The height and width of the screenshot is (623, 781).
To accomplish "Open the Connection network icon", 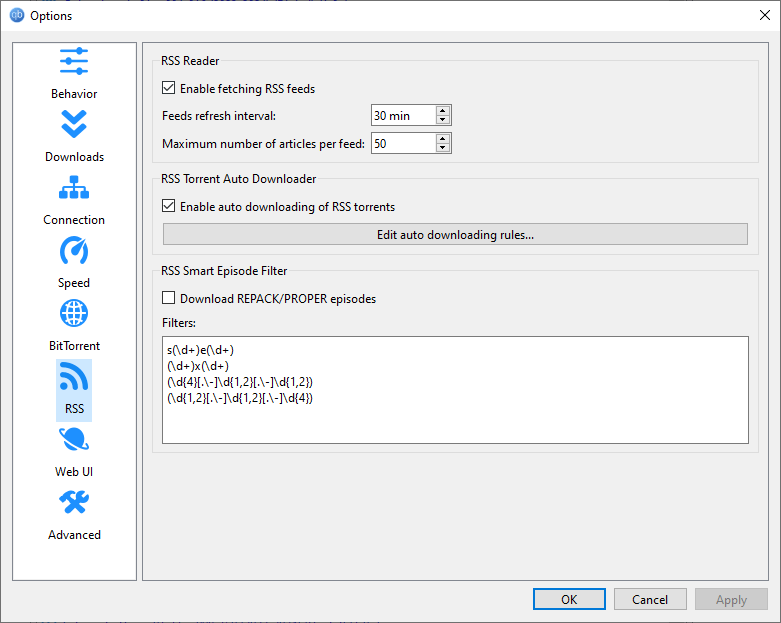I will click(x=74, y=188).
